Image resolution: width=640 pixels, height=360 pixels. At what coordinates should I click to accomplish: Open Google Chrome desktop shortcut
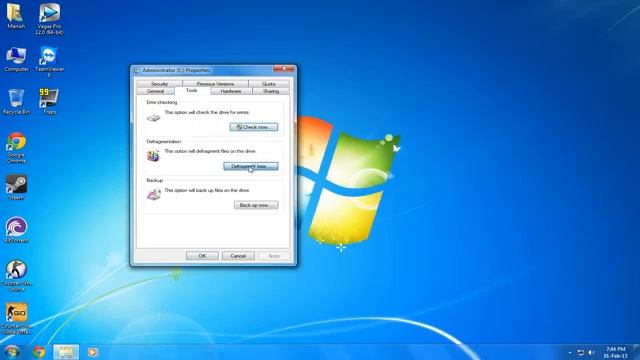pos(16,147)
